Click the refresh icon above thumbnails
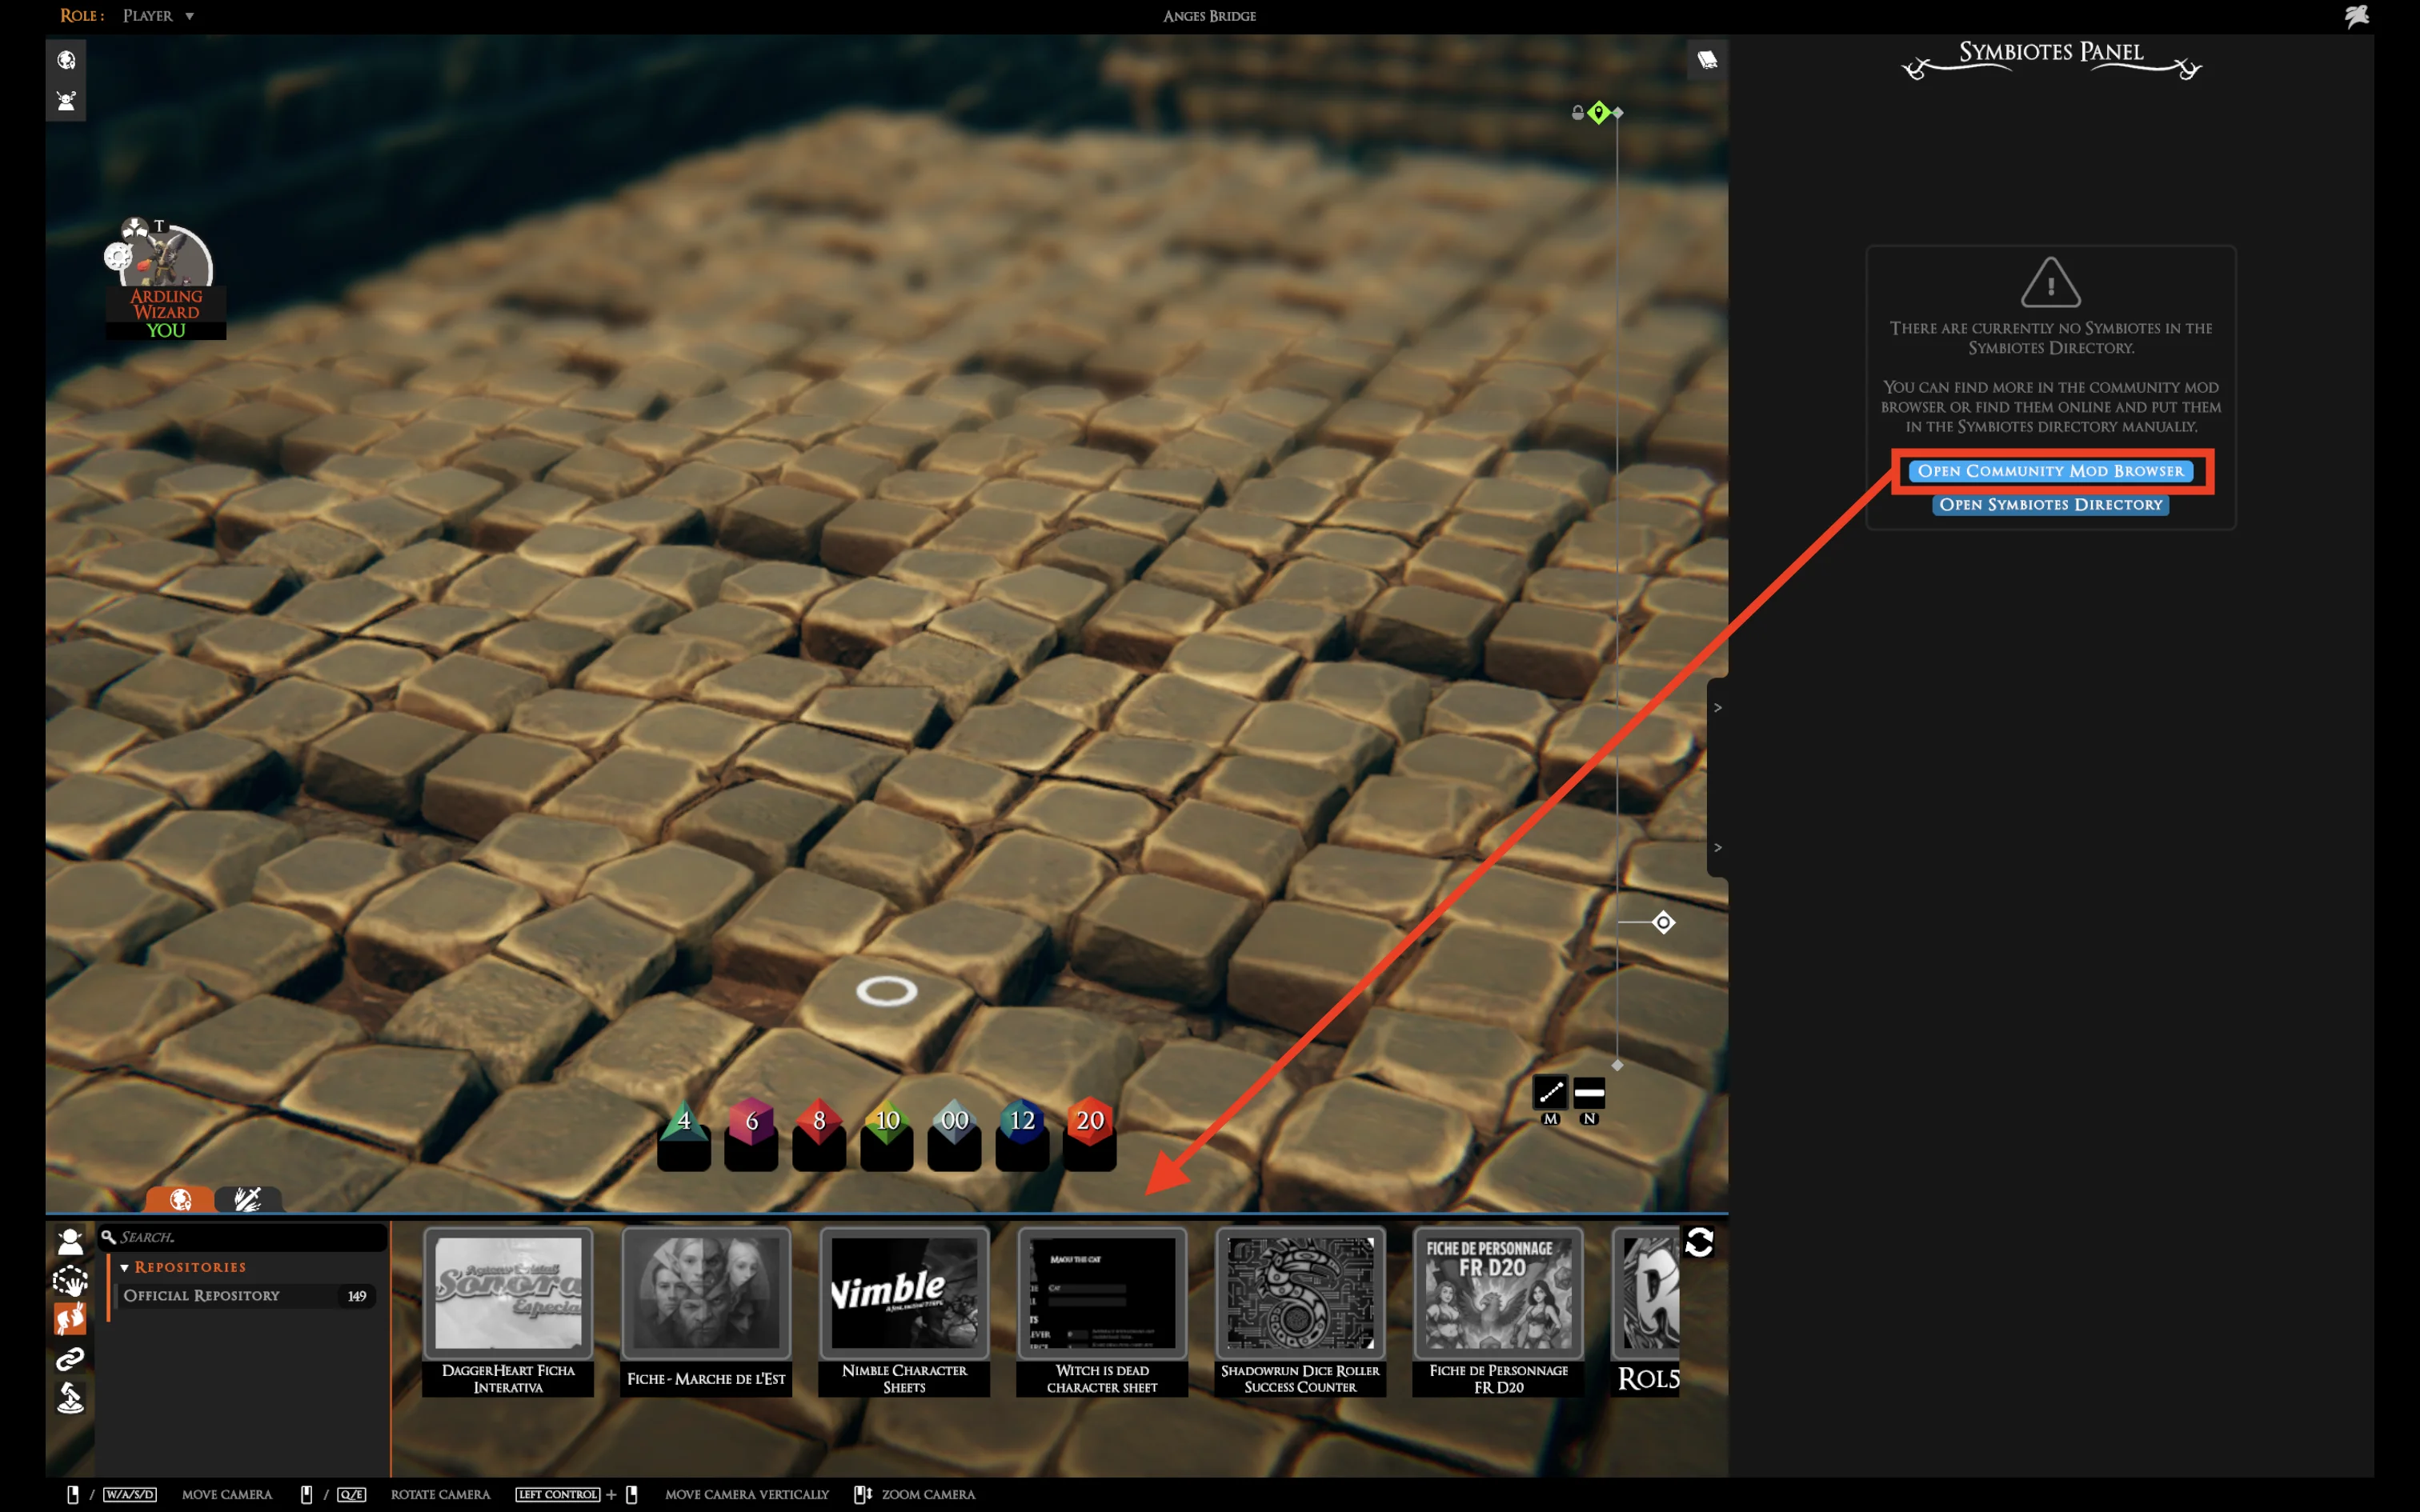The image size is (2420, 1512). point(1699,1242)
